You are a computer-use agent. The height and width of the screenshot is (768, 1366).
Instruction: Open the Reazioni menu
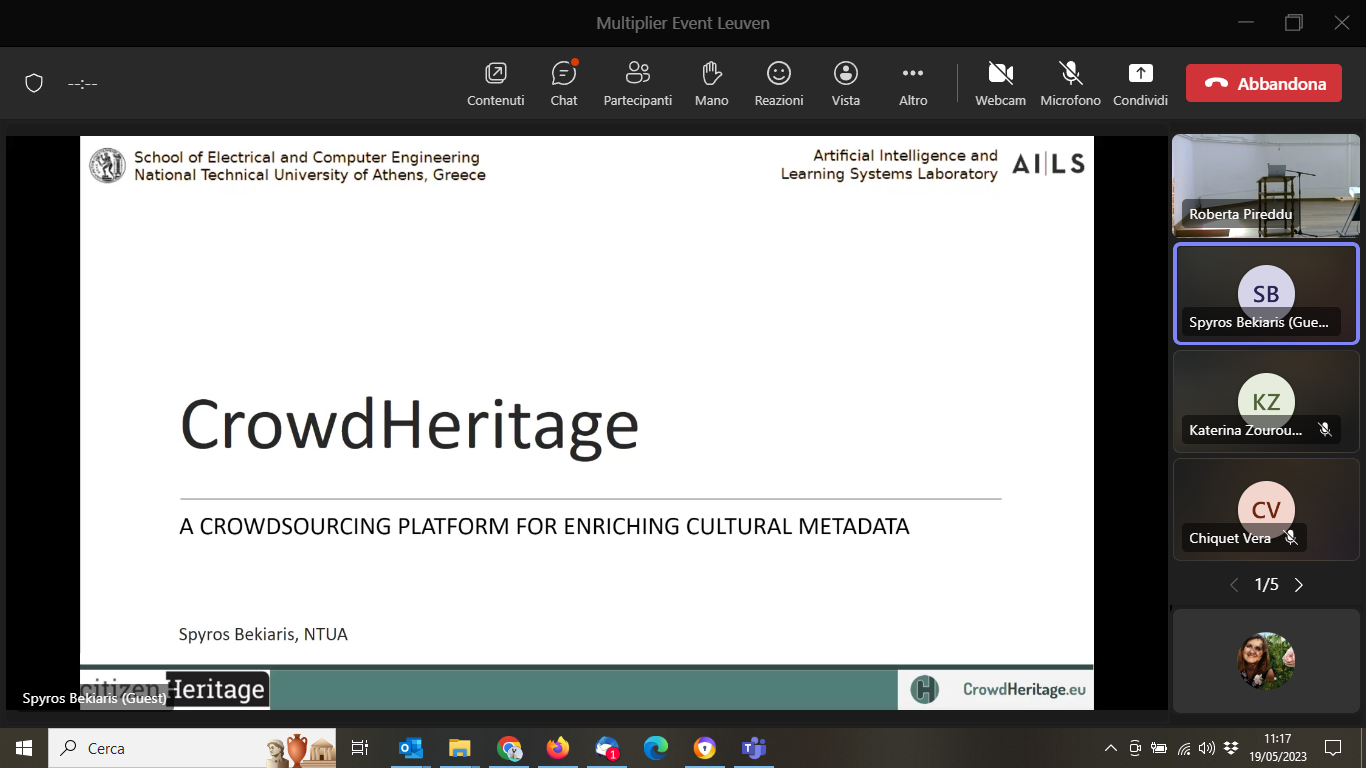(x=779, y=84)
